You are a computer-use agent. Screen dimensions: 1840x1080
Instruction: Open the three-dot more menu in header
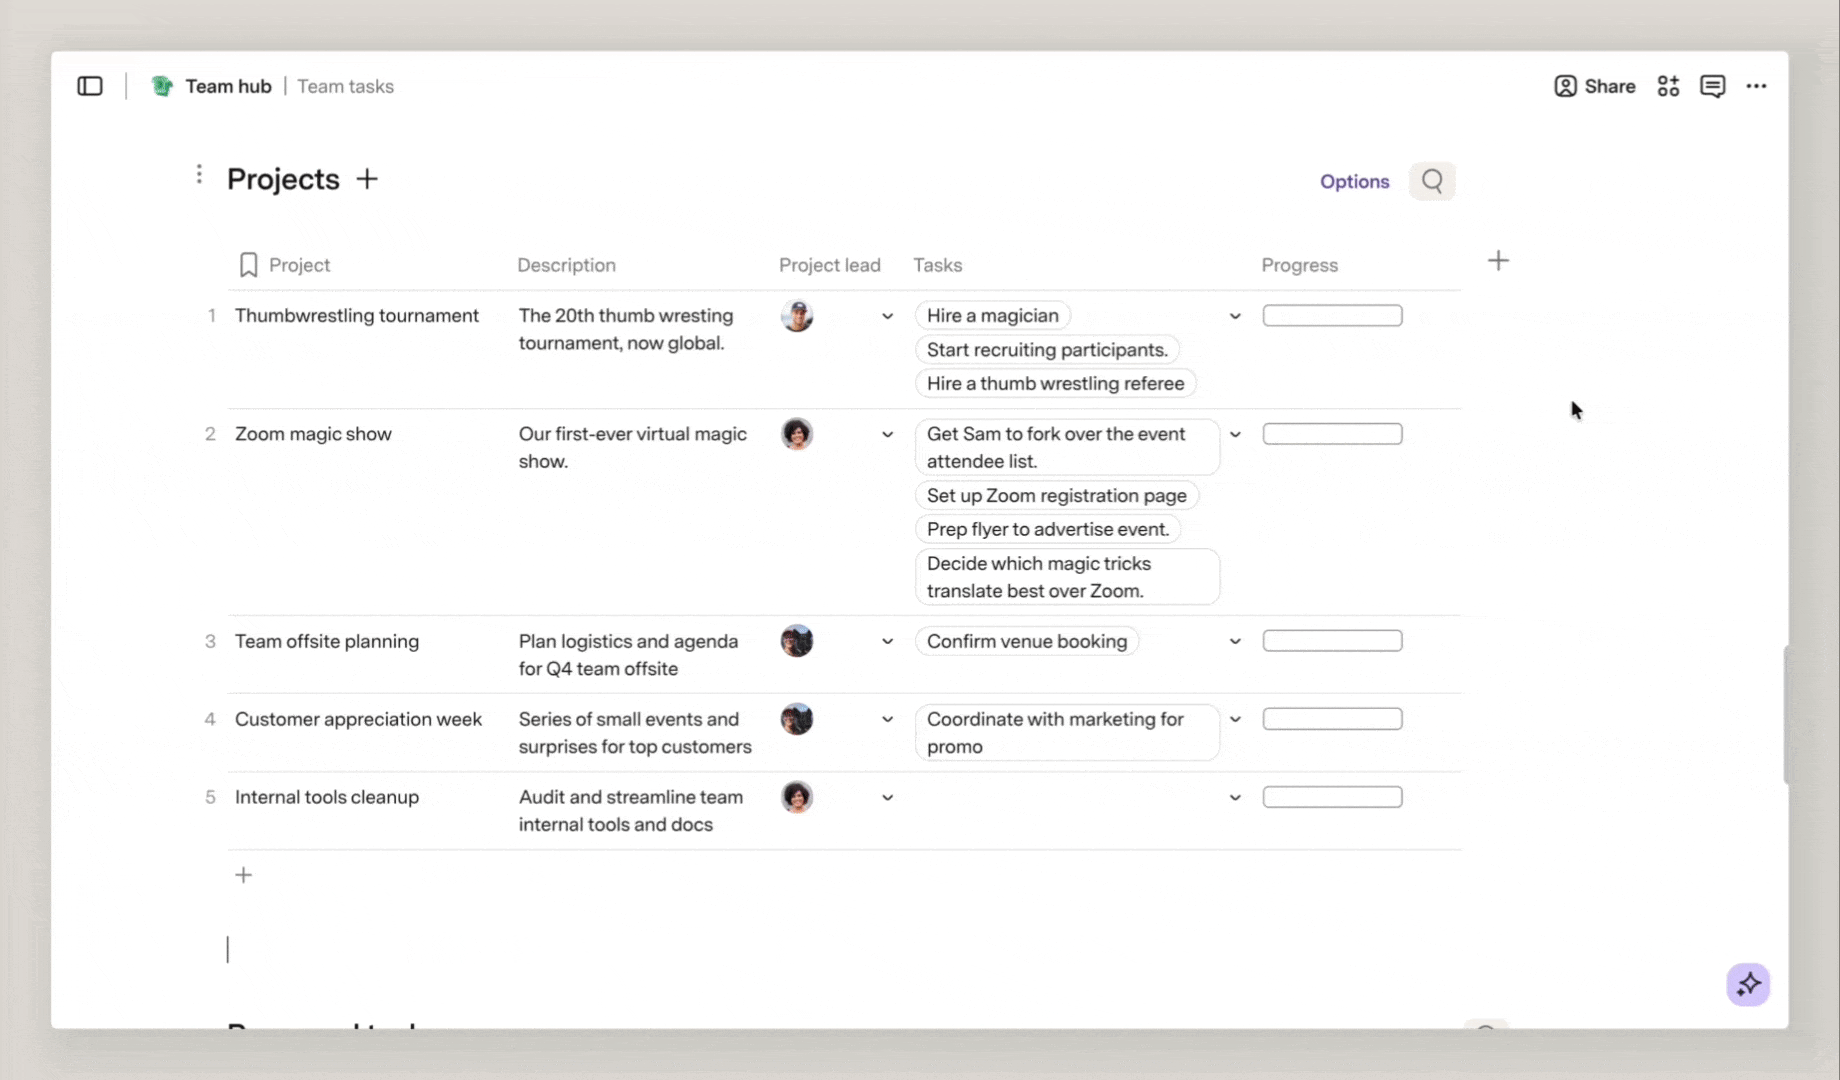coord(1756,86)
